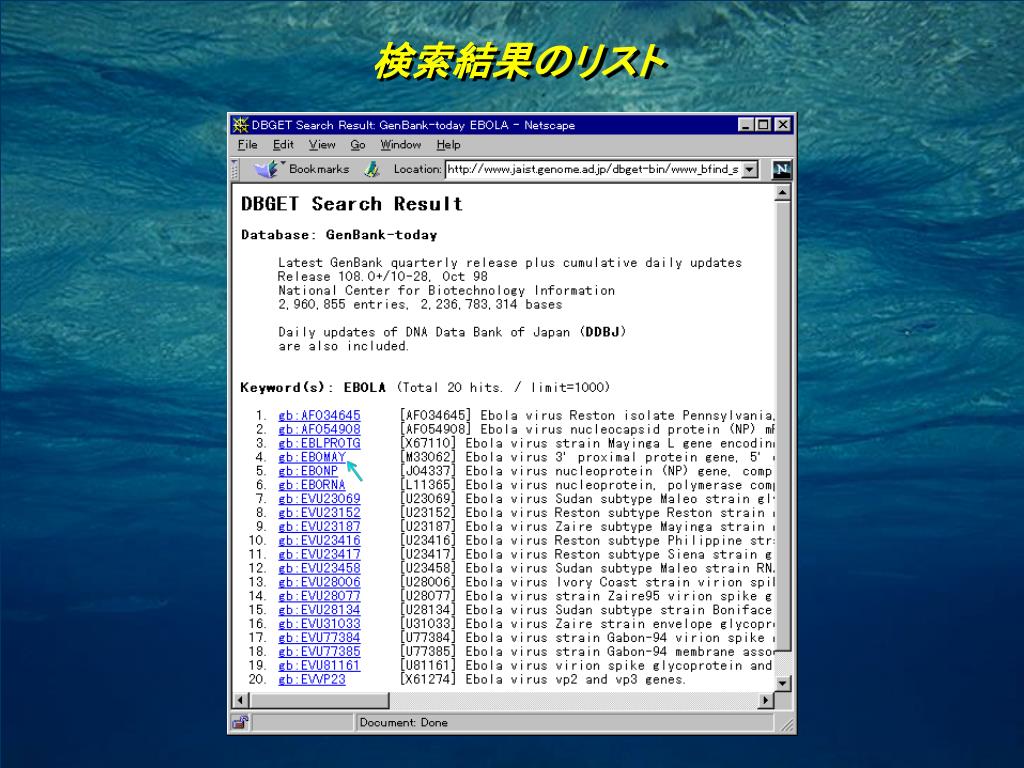Click the Netscape N logo
Screen dimensions: 1024x768
click(782, 170)
